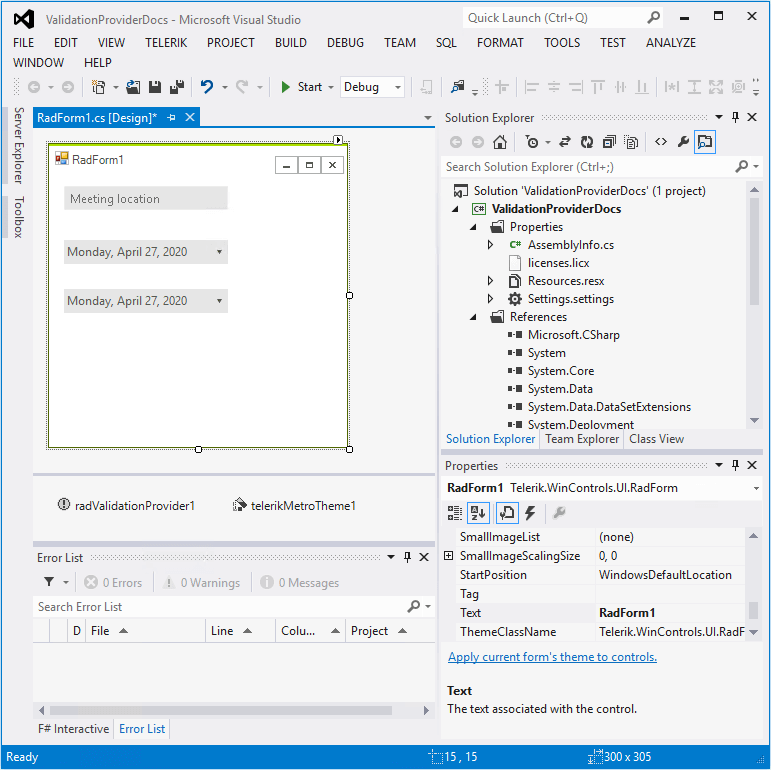Click the Properties wrench icon in Solution Explorer

[x=683, y=142]
